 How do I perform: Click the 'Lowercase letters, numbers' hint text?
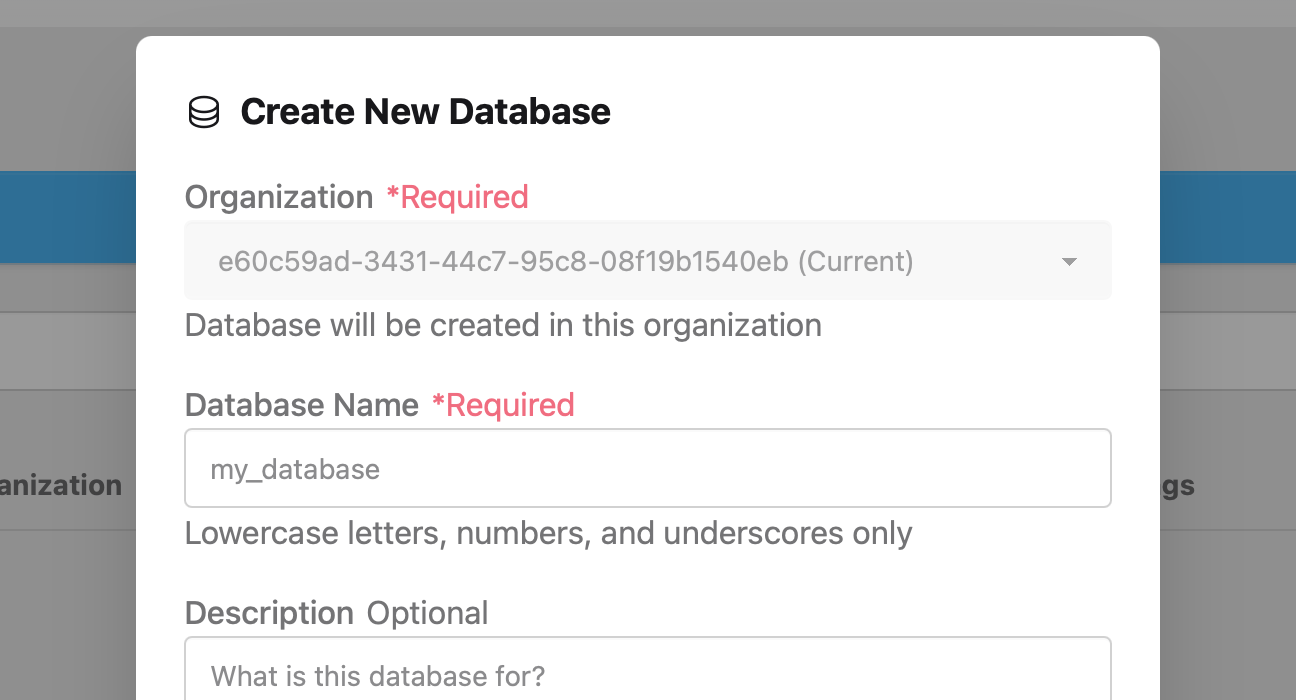[x=549, y=533]
